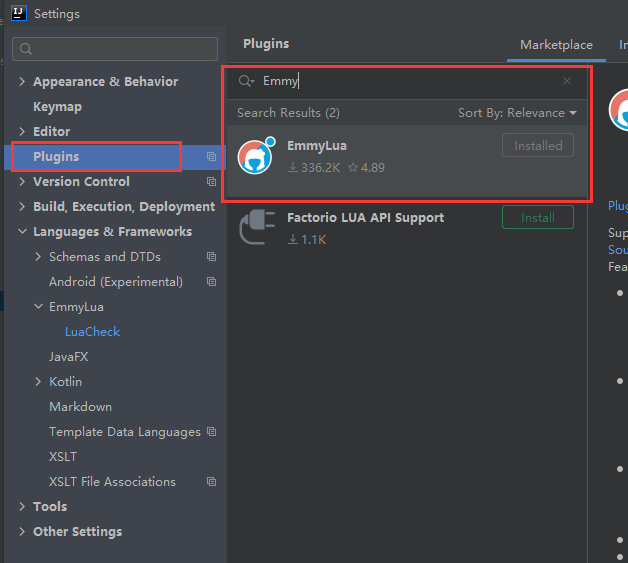Image resolution: width=628 pixels, height=563 pixels.
Task: Open plugin search history magnifier dropdown
Action: click(x=246, y=81)
